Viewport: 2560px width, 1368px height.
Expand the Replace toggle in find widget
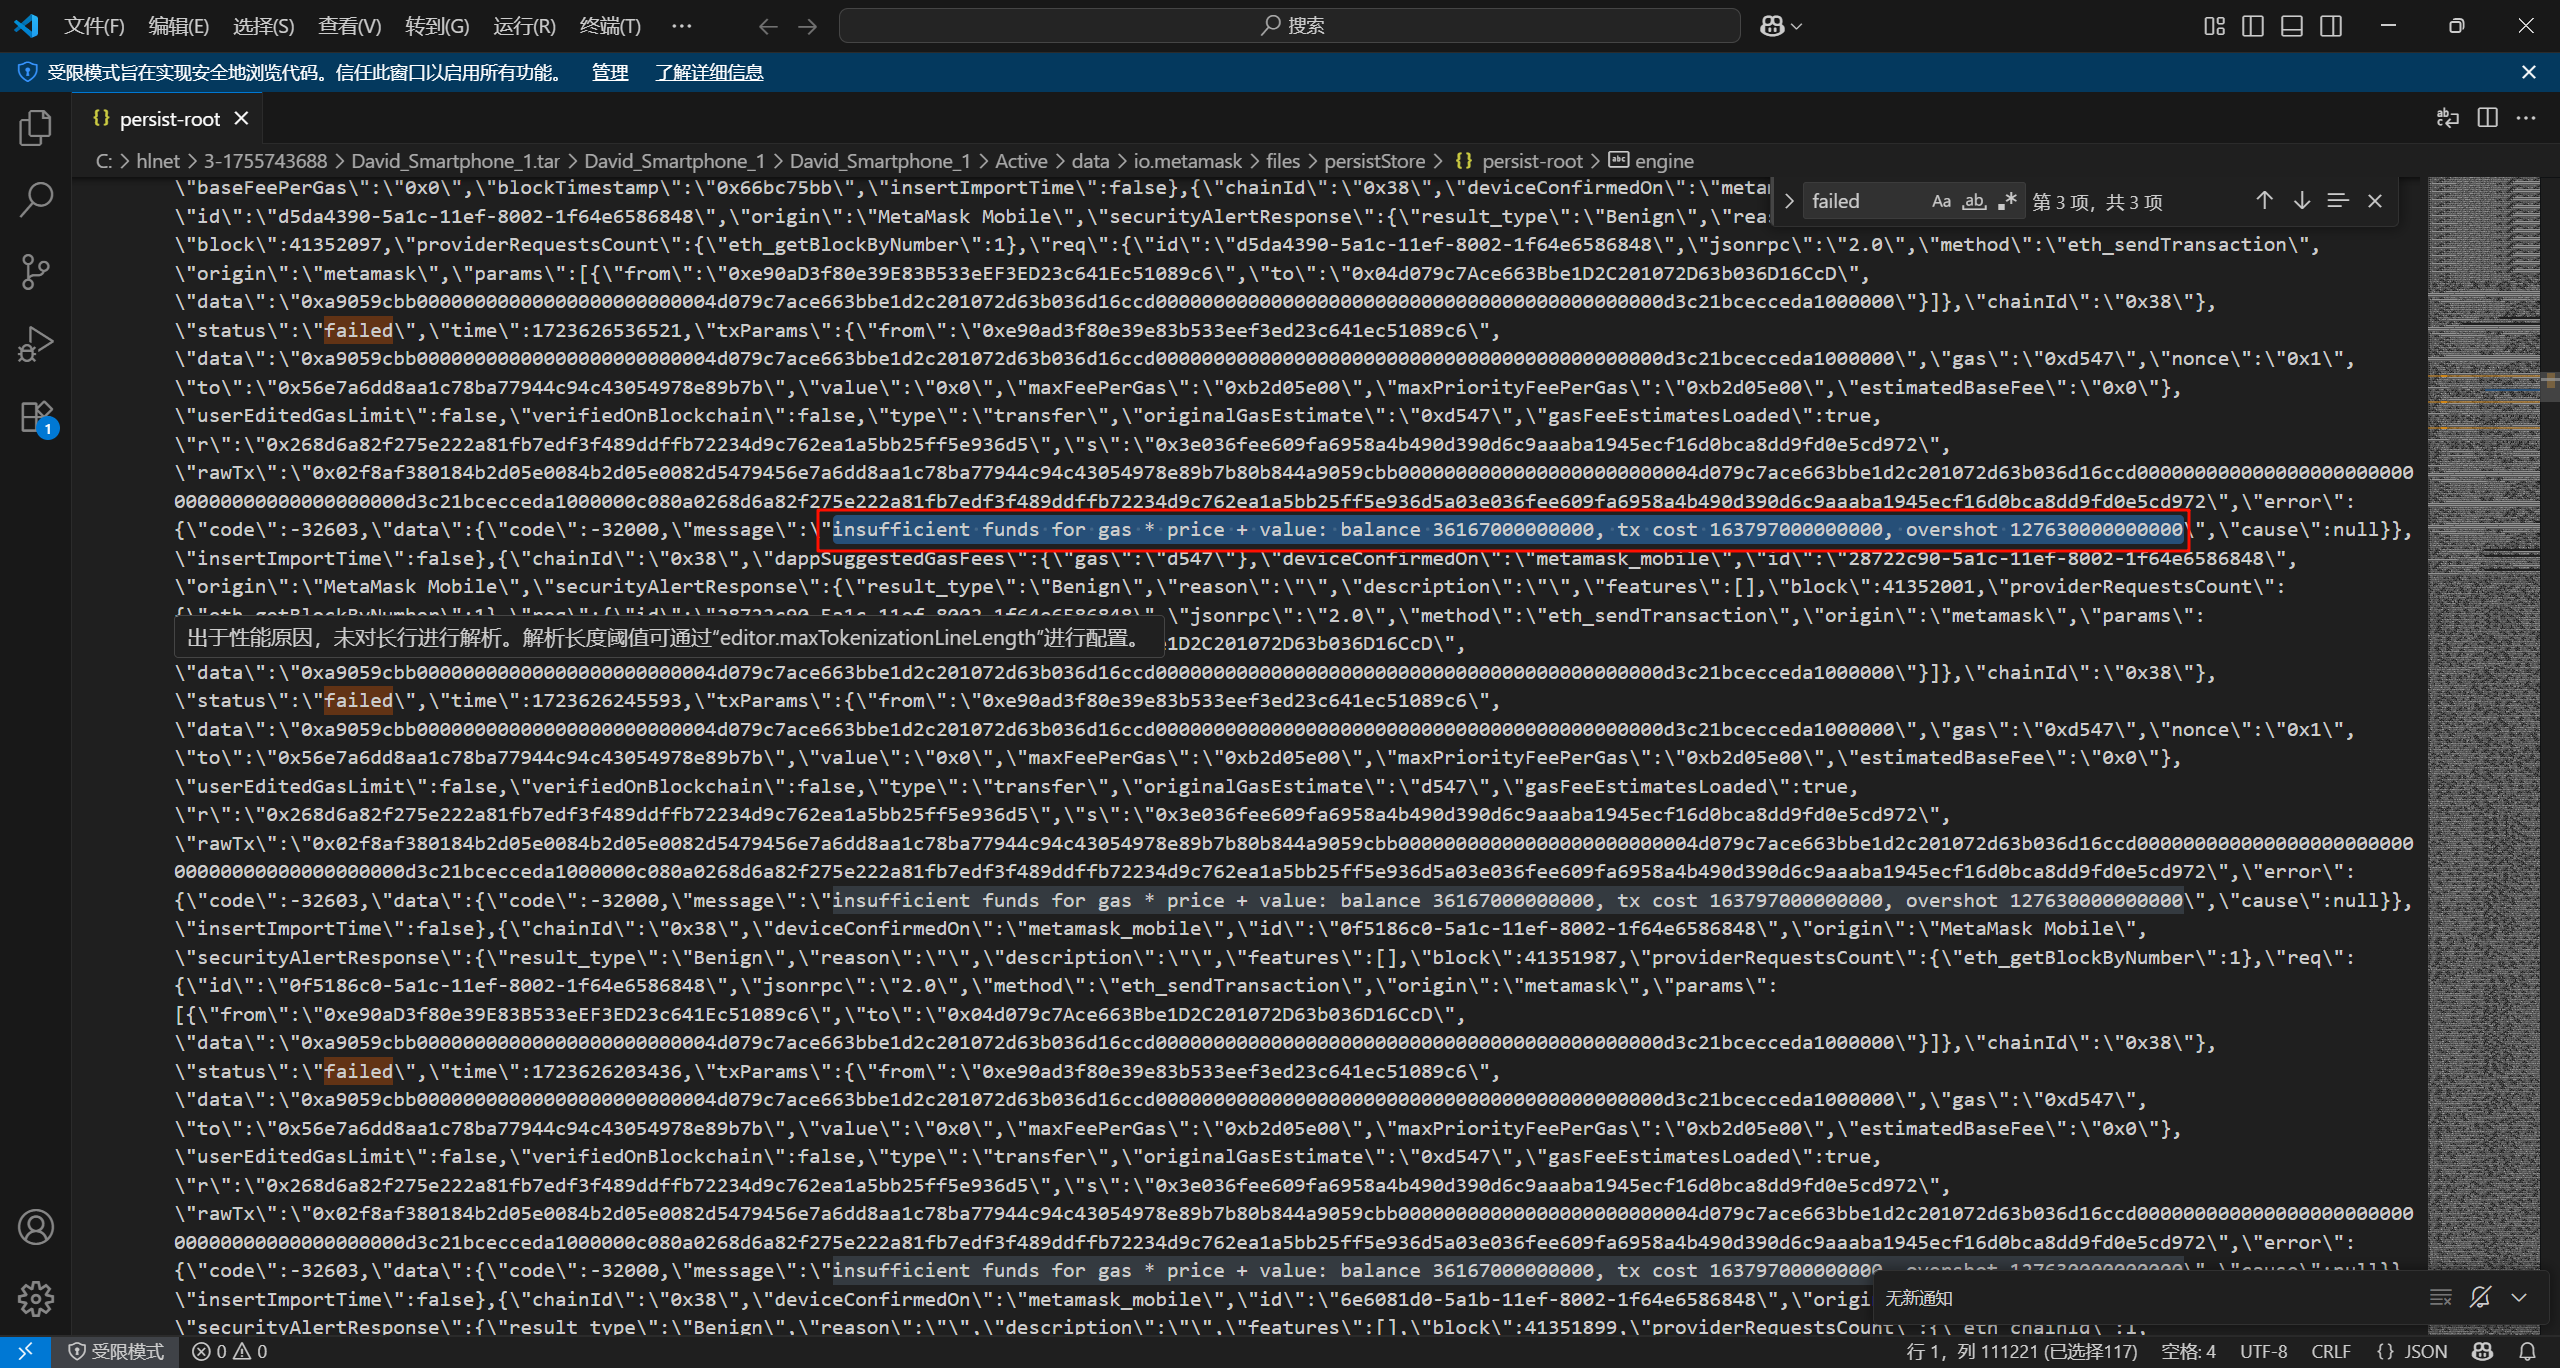[x=1789, y=201]
